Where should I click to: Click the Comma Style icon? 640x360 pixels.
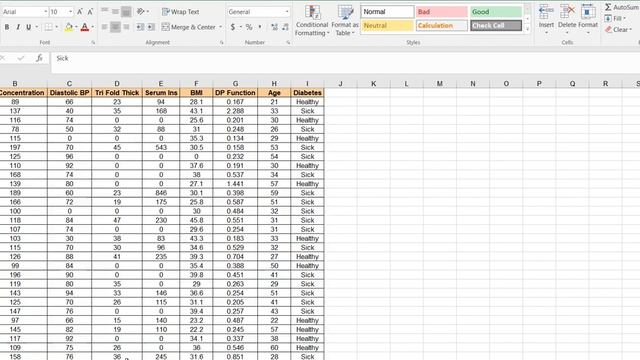pos(260,27)
